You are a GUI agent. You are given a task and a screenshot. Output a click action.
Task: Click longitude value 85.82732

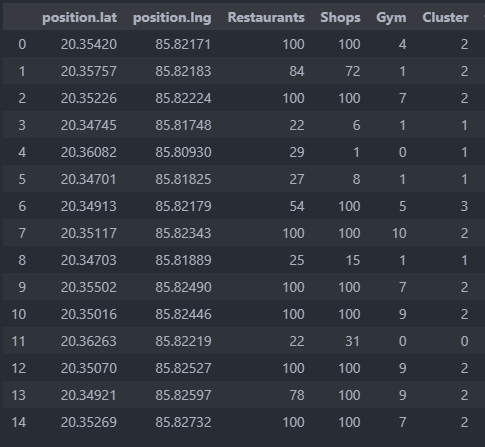click(x=183, y=422)
